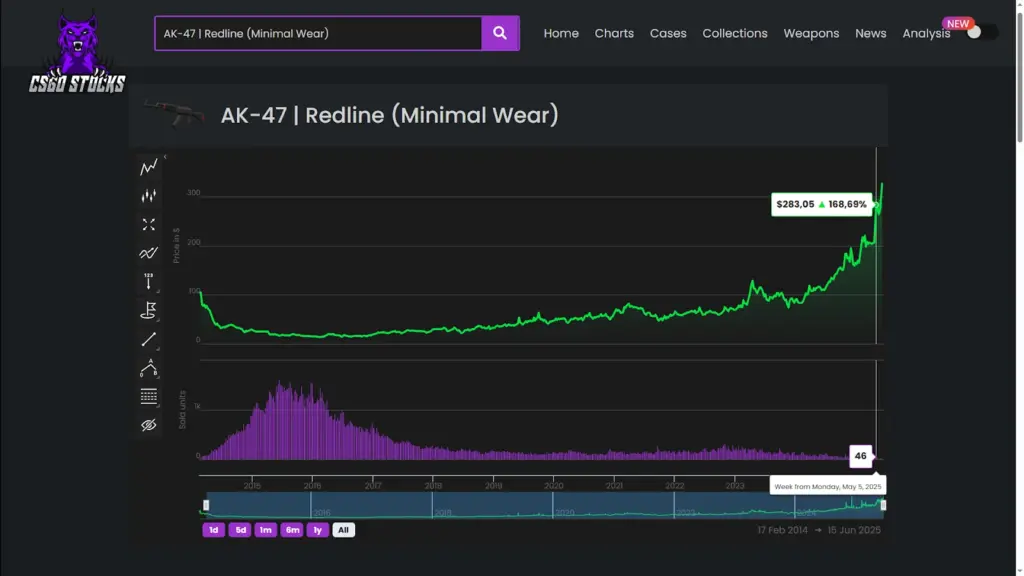Click the '15 Jun 2025' end date text
The height and width of the screenshot is (576, 1024).
click(x=854, y=530)
